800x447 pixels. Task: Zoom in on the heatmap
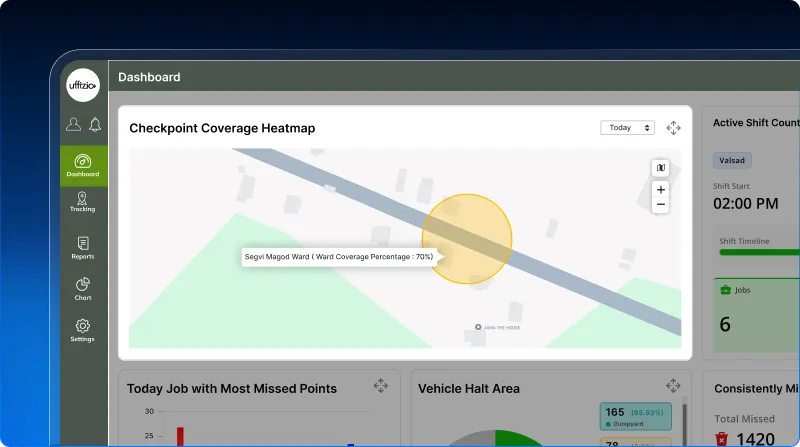tap(661, 190)
